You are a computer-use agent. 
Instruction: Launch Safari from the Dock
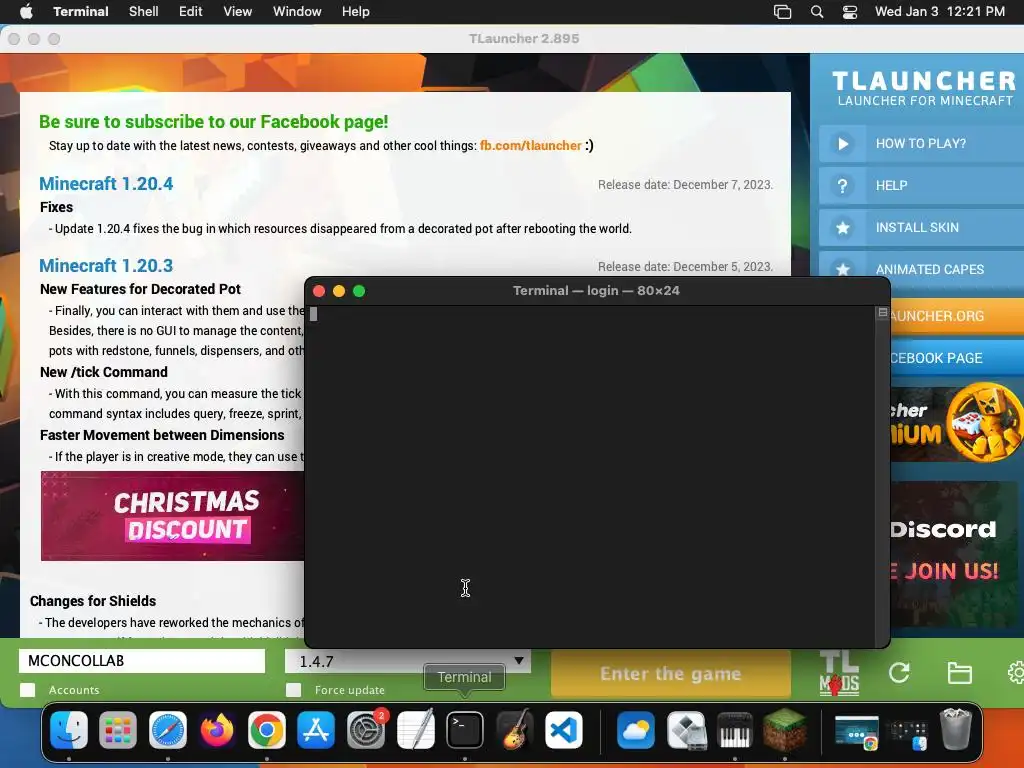click(168, 729)
